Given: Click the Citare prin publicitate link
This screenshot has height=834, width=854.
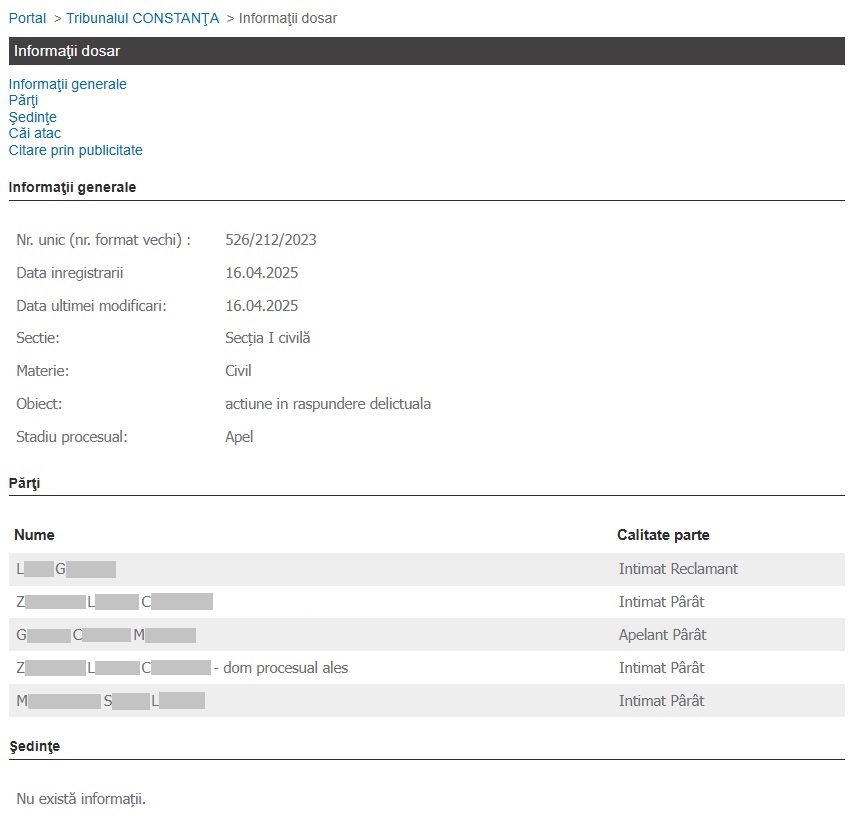Looking at the screenshot, I should [76, 150].
